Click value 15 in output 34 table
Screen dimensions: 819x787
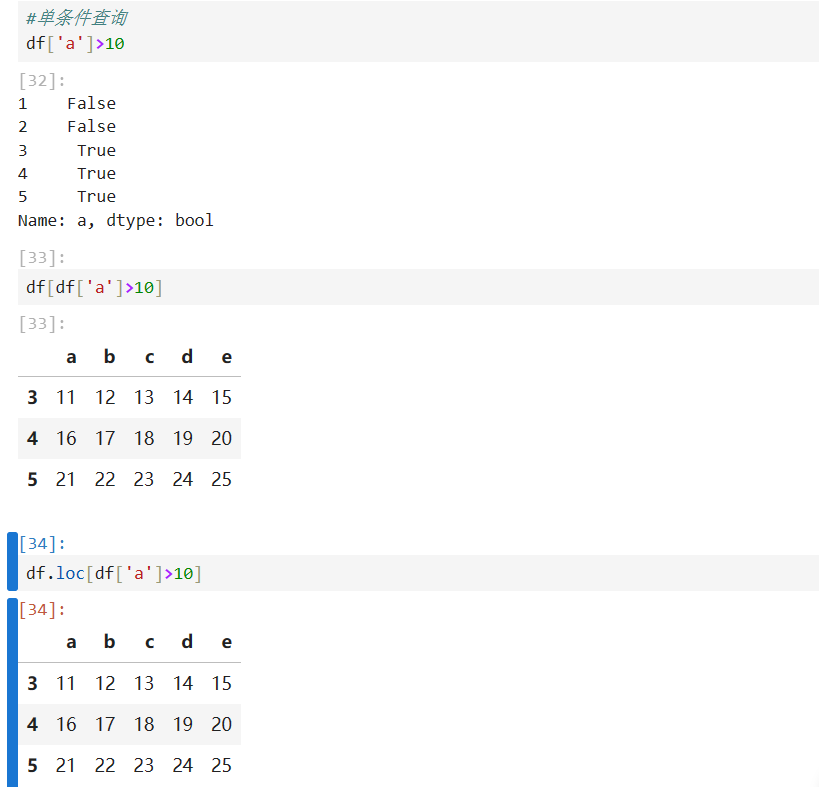(221, 683)
